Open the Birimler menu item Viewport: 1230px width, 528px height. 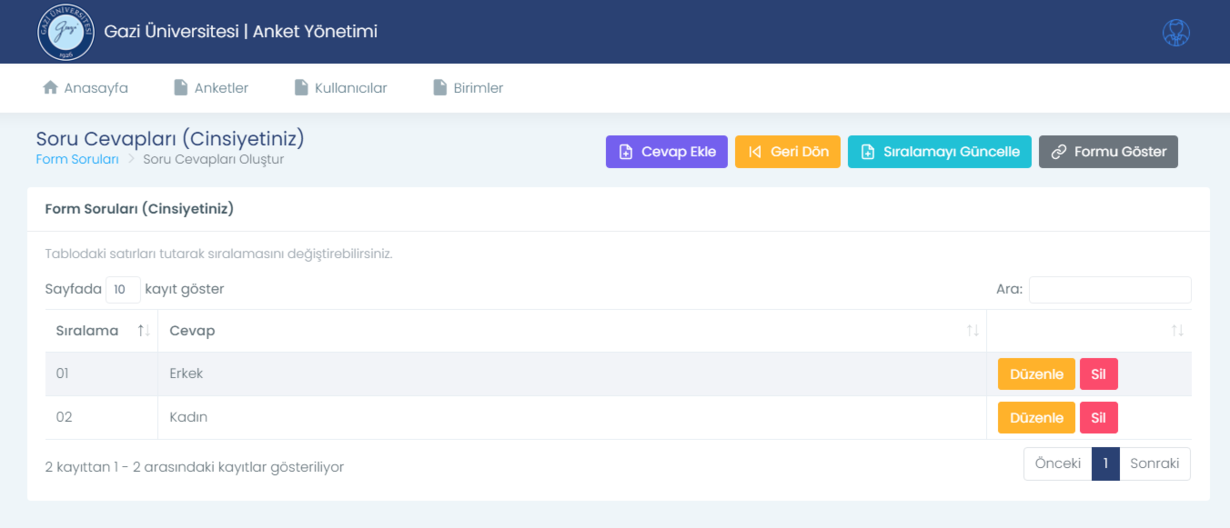click(x=468, y=88)
